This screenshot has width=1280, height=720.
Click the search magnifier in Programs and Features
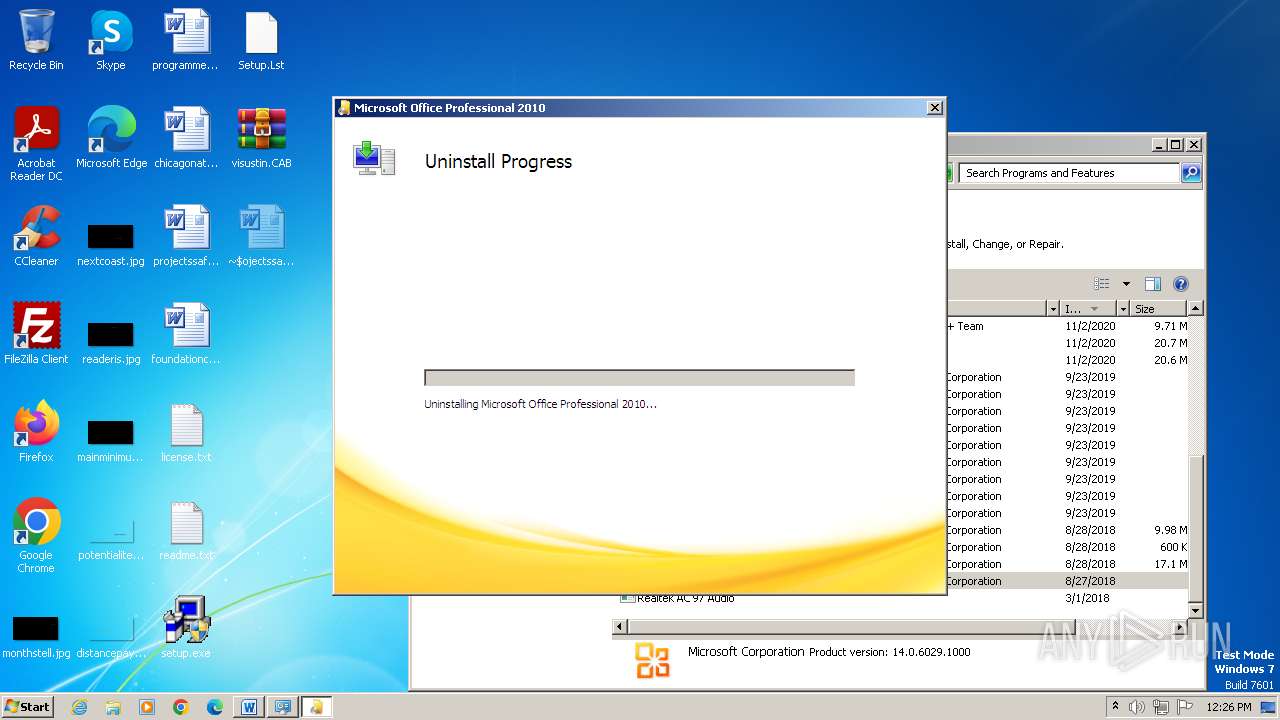coord(1190,173)
